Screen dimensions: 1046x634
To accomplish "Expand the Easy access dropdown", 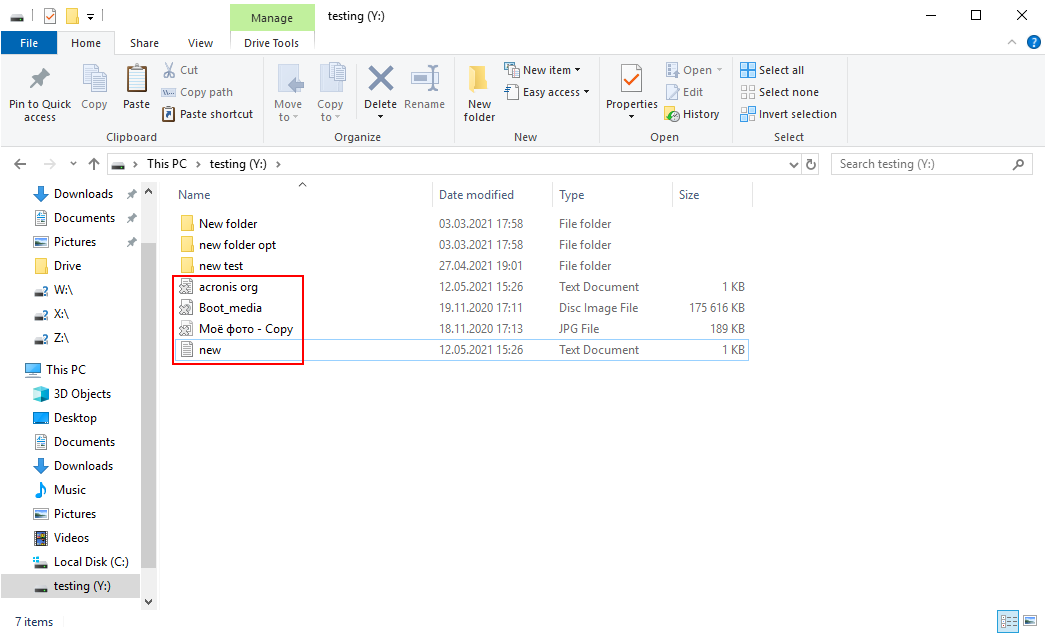I will [546, 92].
